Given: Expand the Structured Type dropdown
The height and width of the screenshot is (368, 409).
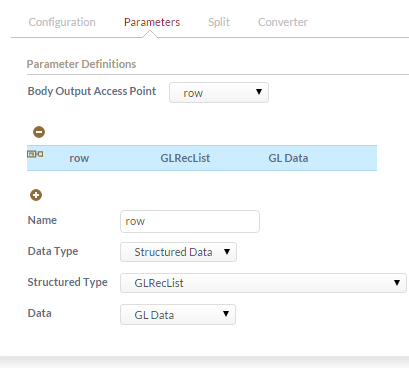Looking at the screenshot, I should coord(263,283).
